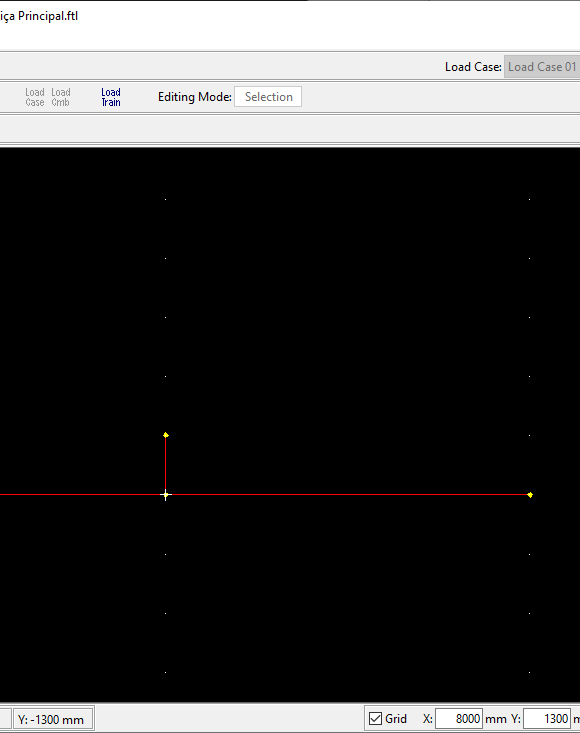Click the grid point directly below the junction node
Viewport: 580px width, 733px height.
tap(165, 554)
